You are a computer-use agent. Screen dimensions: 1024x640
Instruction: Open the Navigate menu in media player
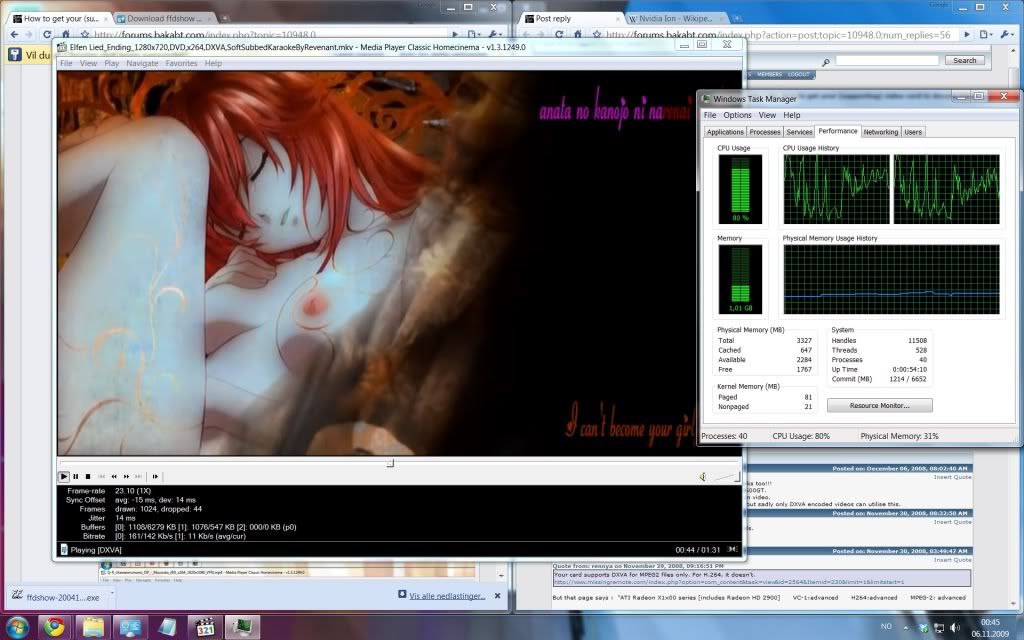(x=142, y=63)
